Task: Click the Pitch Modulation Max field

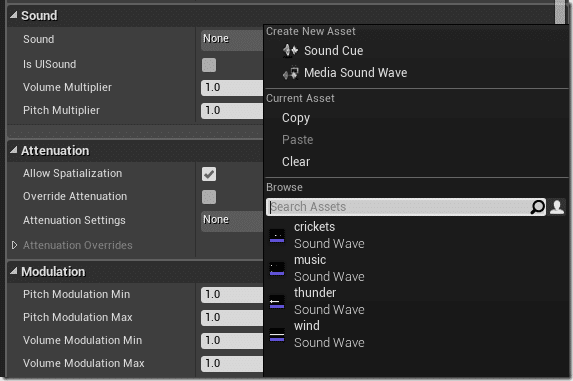Action: click(x=232, y=318)
